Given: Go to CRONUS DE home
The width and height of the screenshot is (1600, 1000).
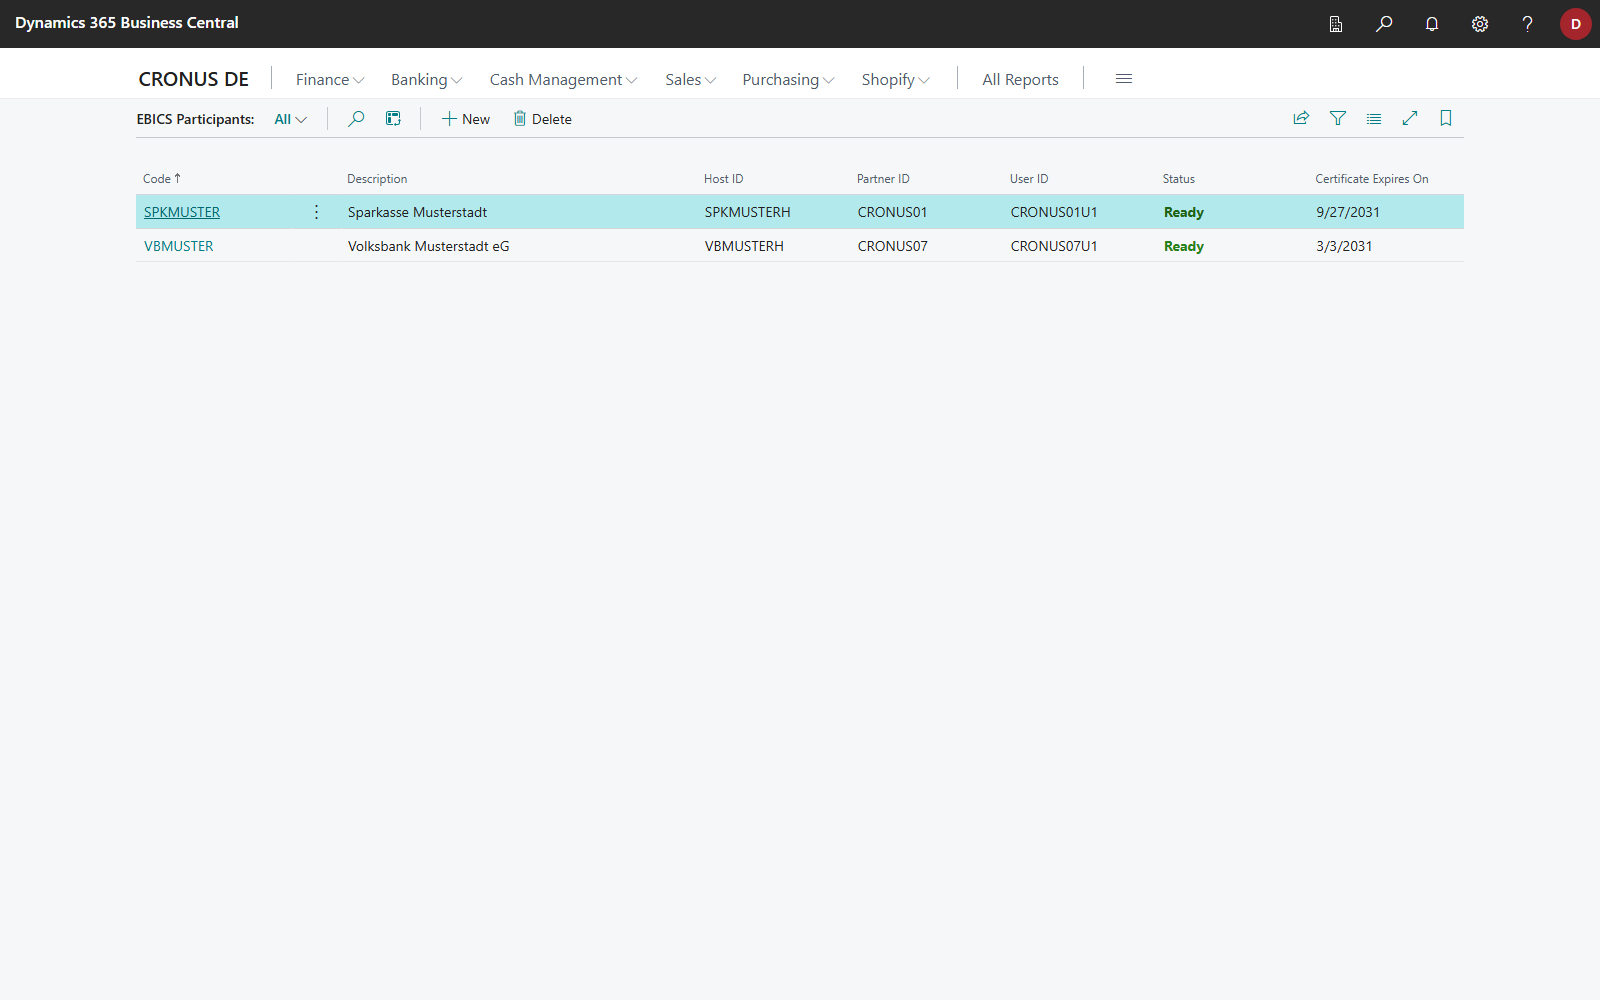Looking at the screenshot, I should tap(194, 79).
